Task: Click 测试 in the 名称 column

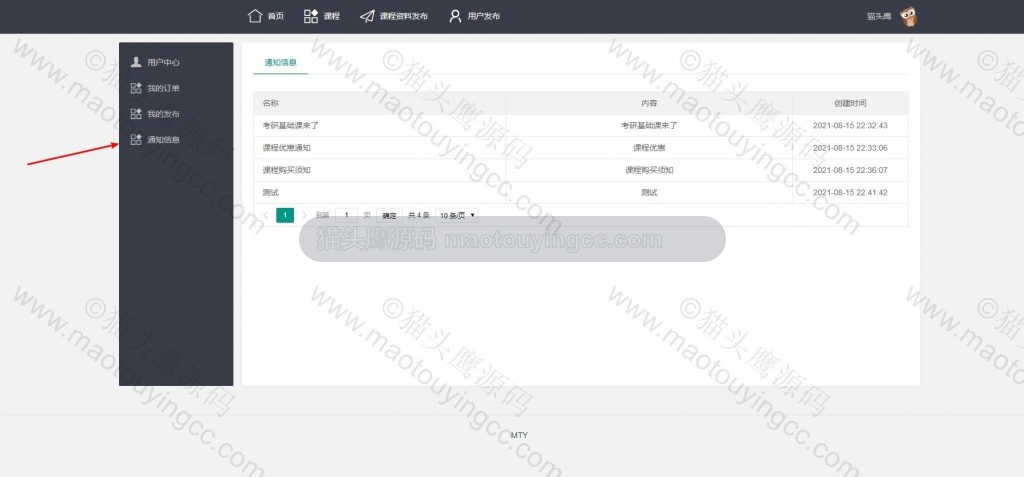Action: coord(270,192)
